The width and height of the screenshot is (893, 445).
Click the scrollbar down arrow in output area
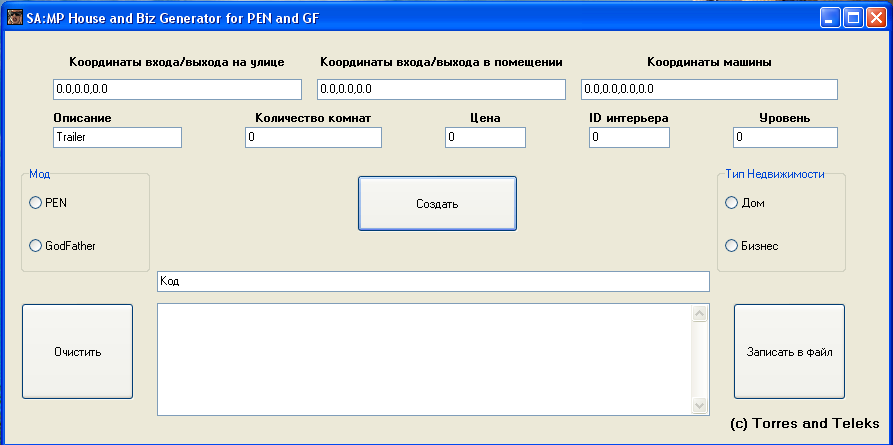(x=700, y=405)
